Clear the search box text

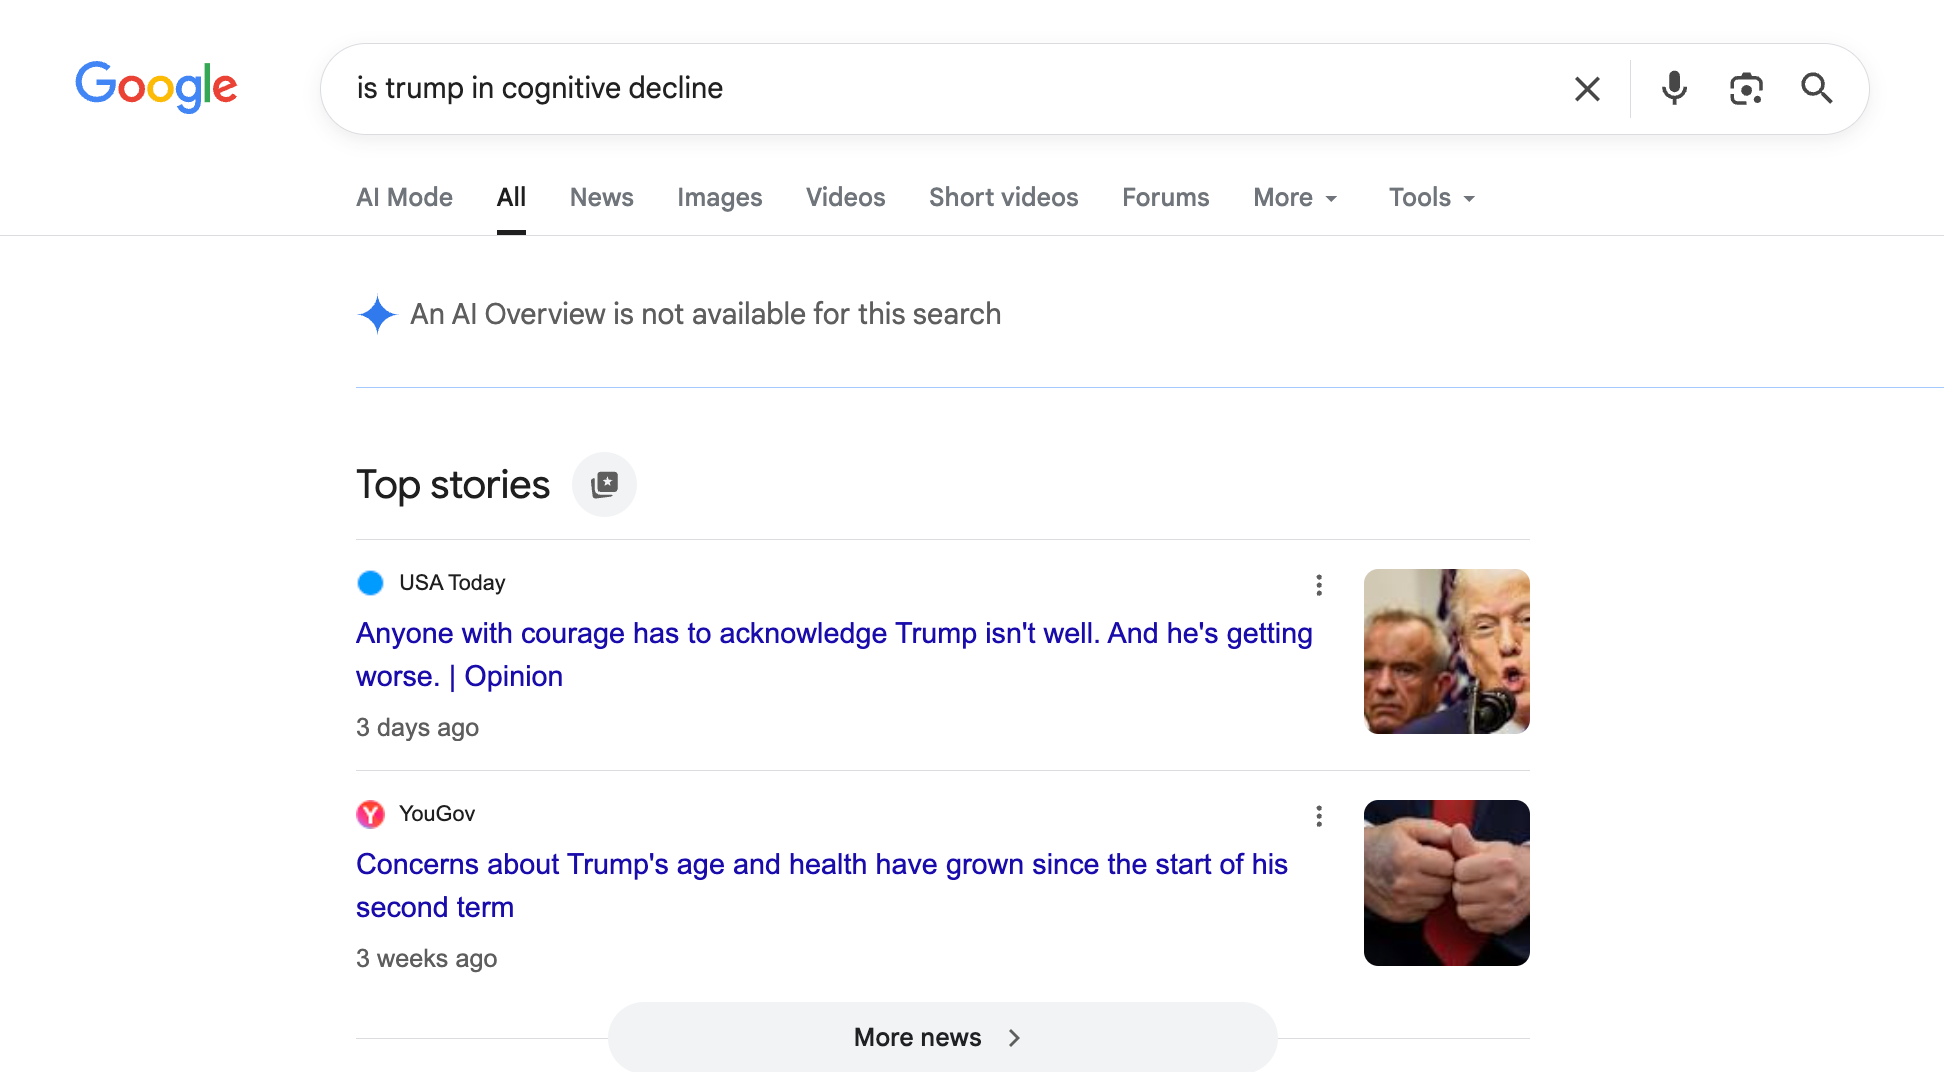[1587, 89]
